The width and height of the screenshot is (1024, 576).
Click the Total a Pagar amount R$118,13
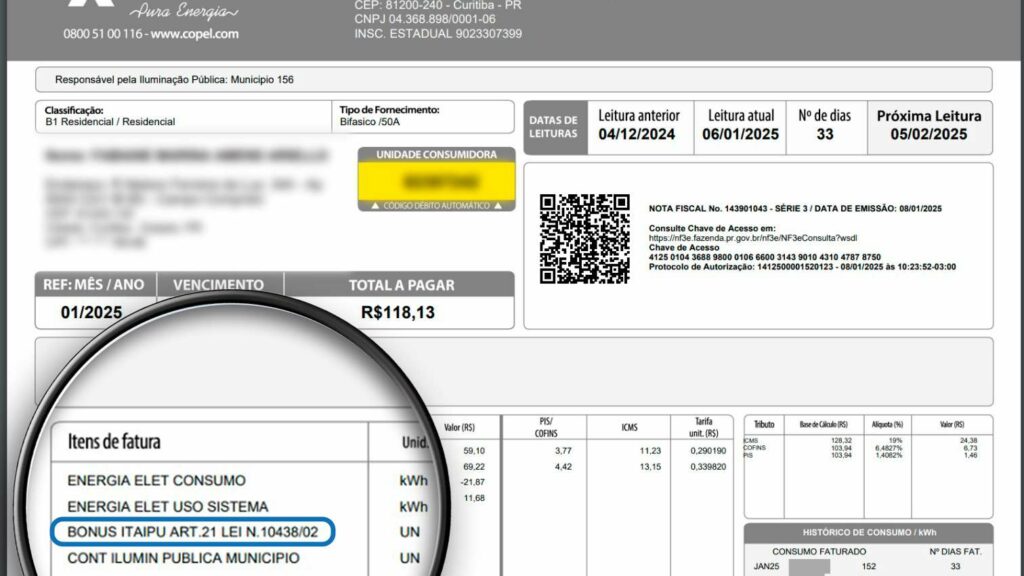click(398, 312)
